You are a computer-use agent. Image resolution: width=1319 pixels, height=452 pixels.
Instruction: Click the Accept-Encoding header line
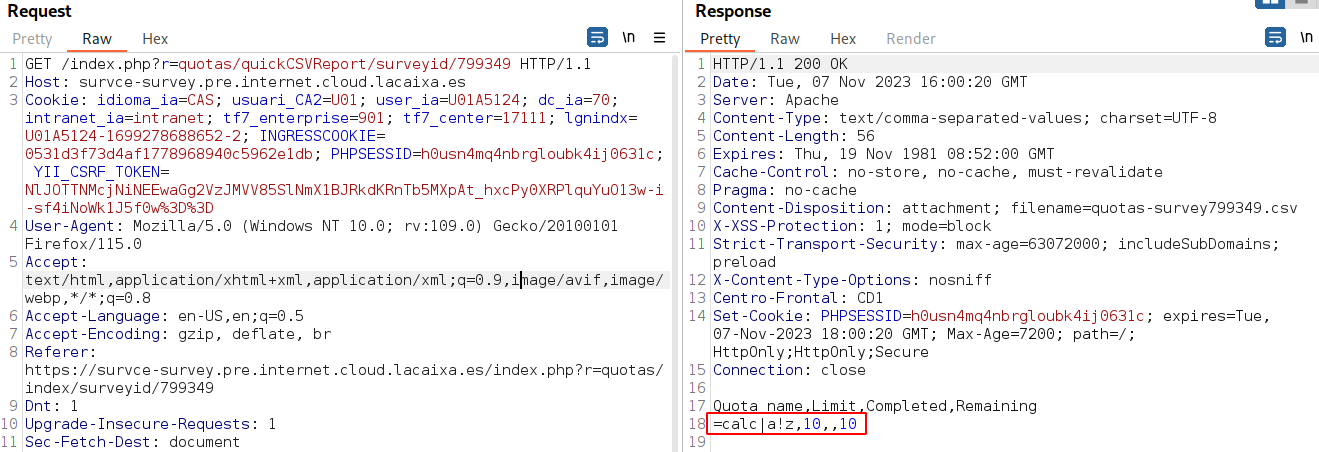point(178,334)
